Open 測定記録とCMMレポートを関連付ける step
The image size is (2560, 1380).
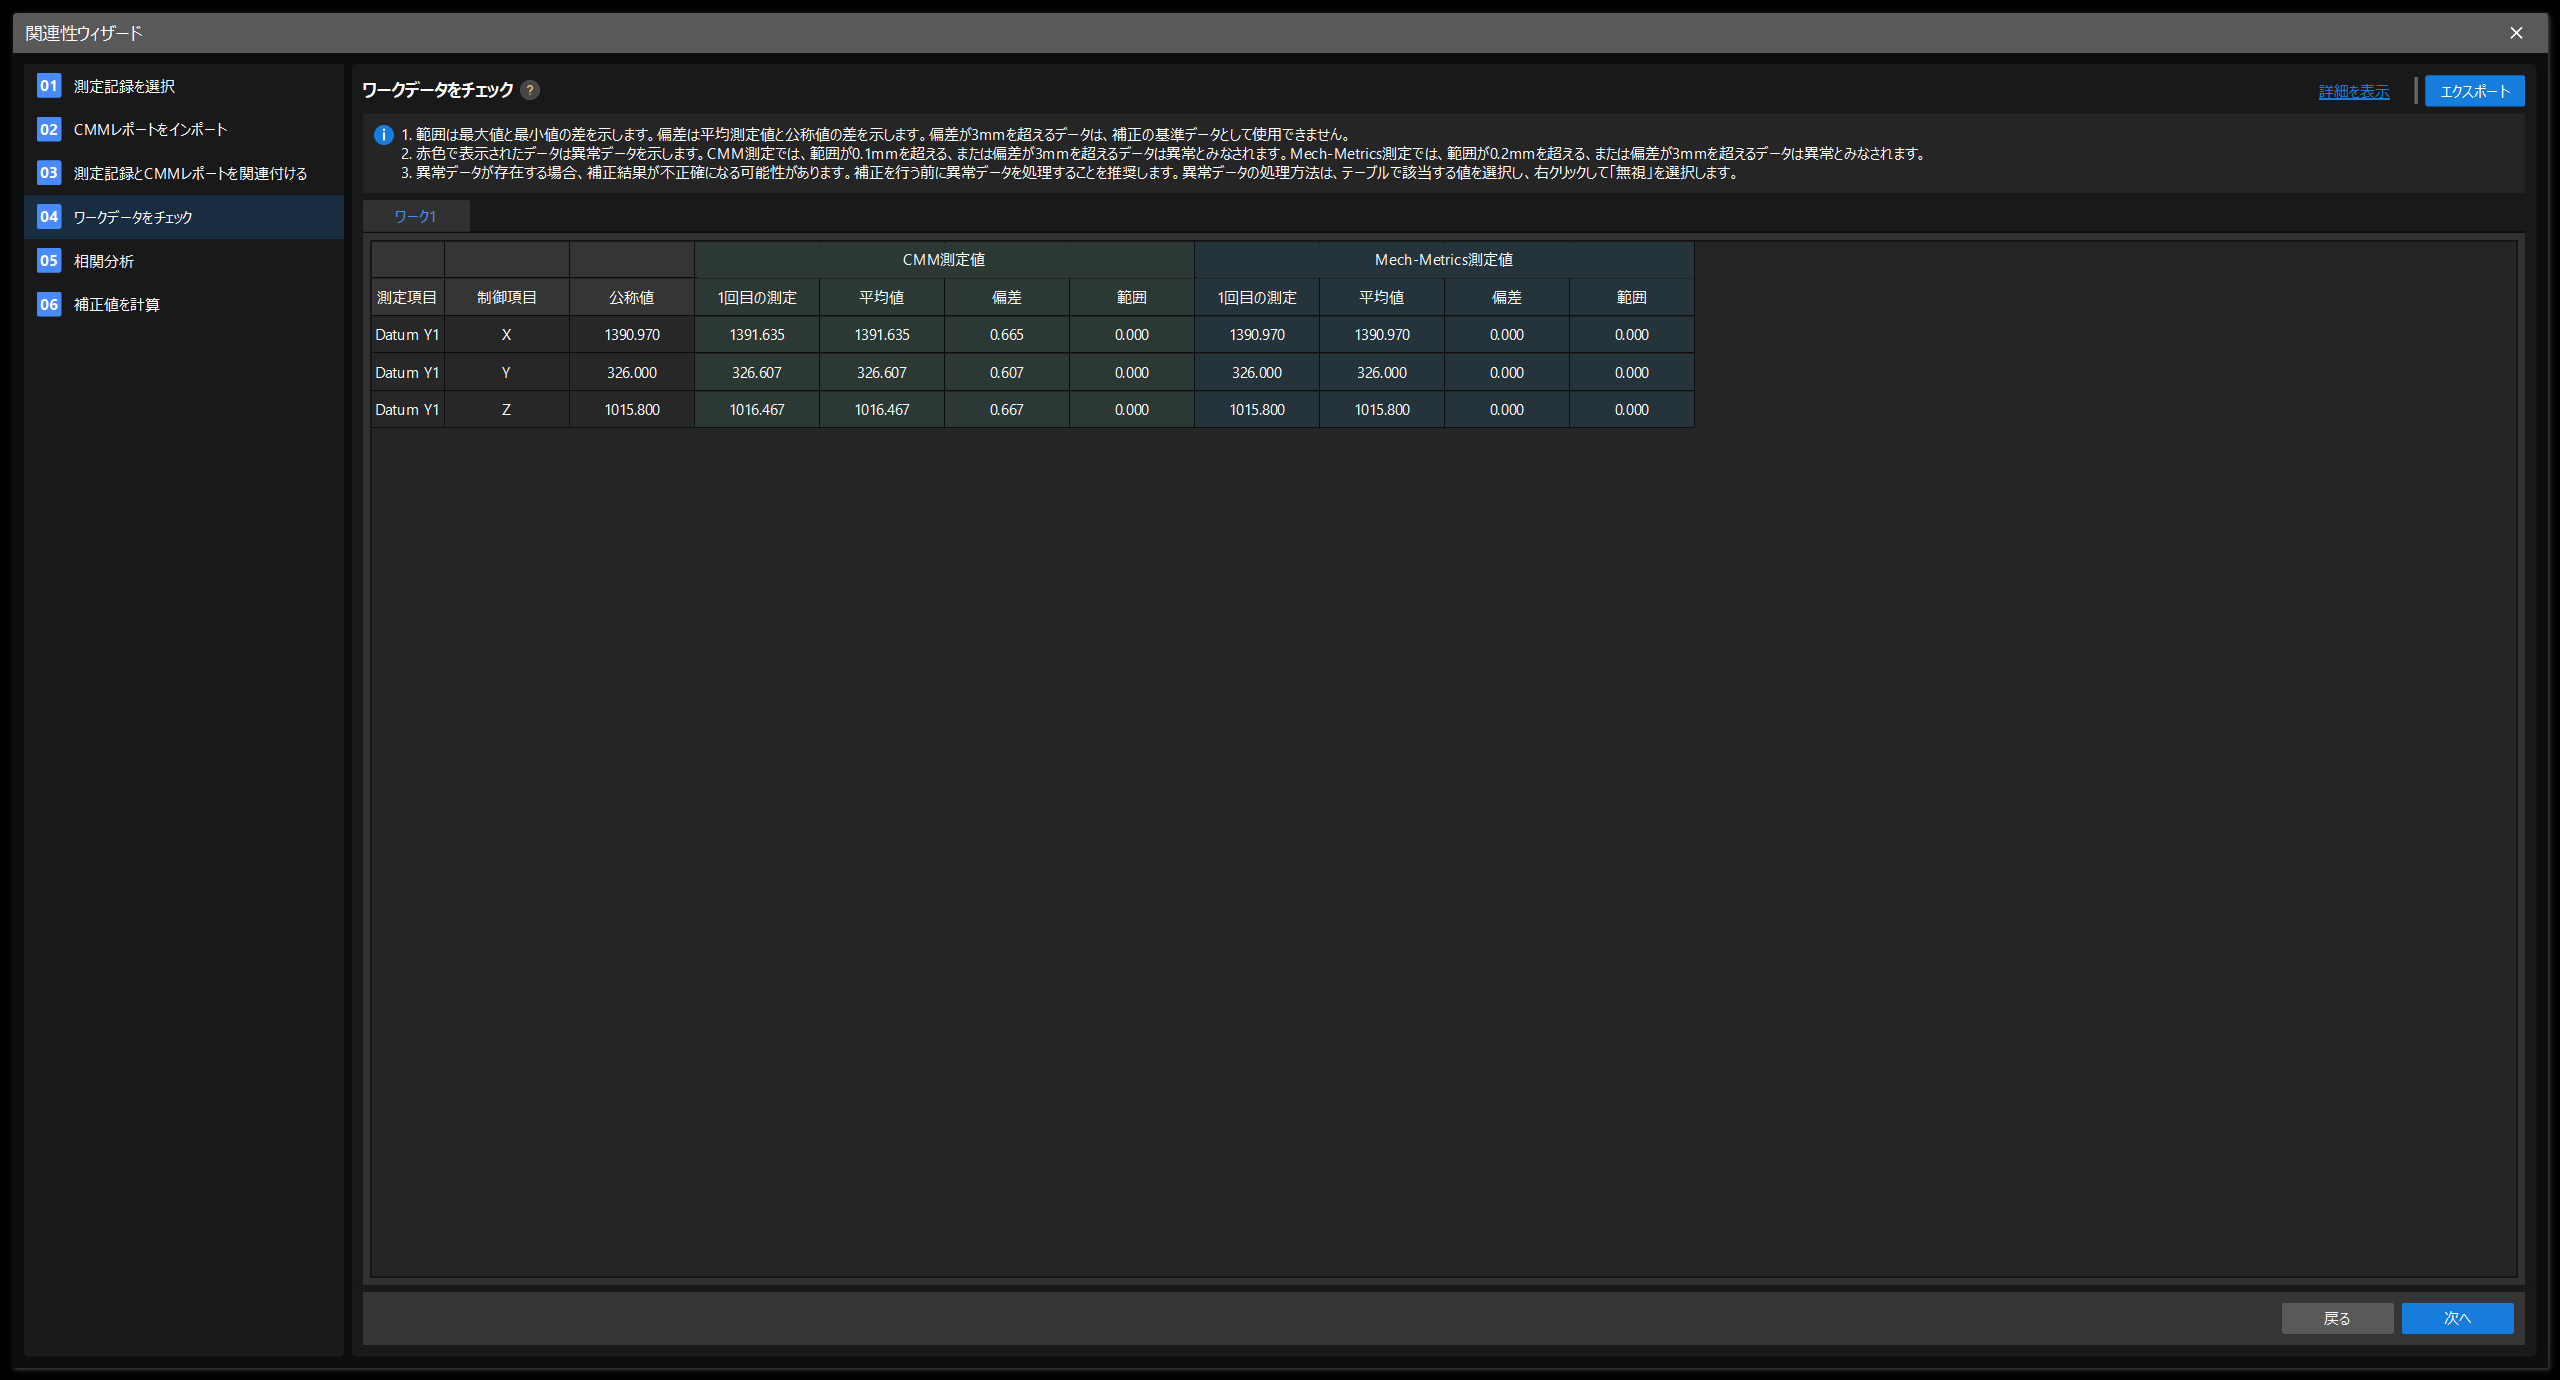(x=184, y=173)
